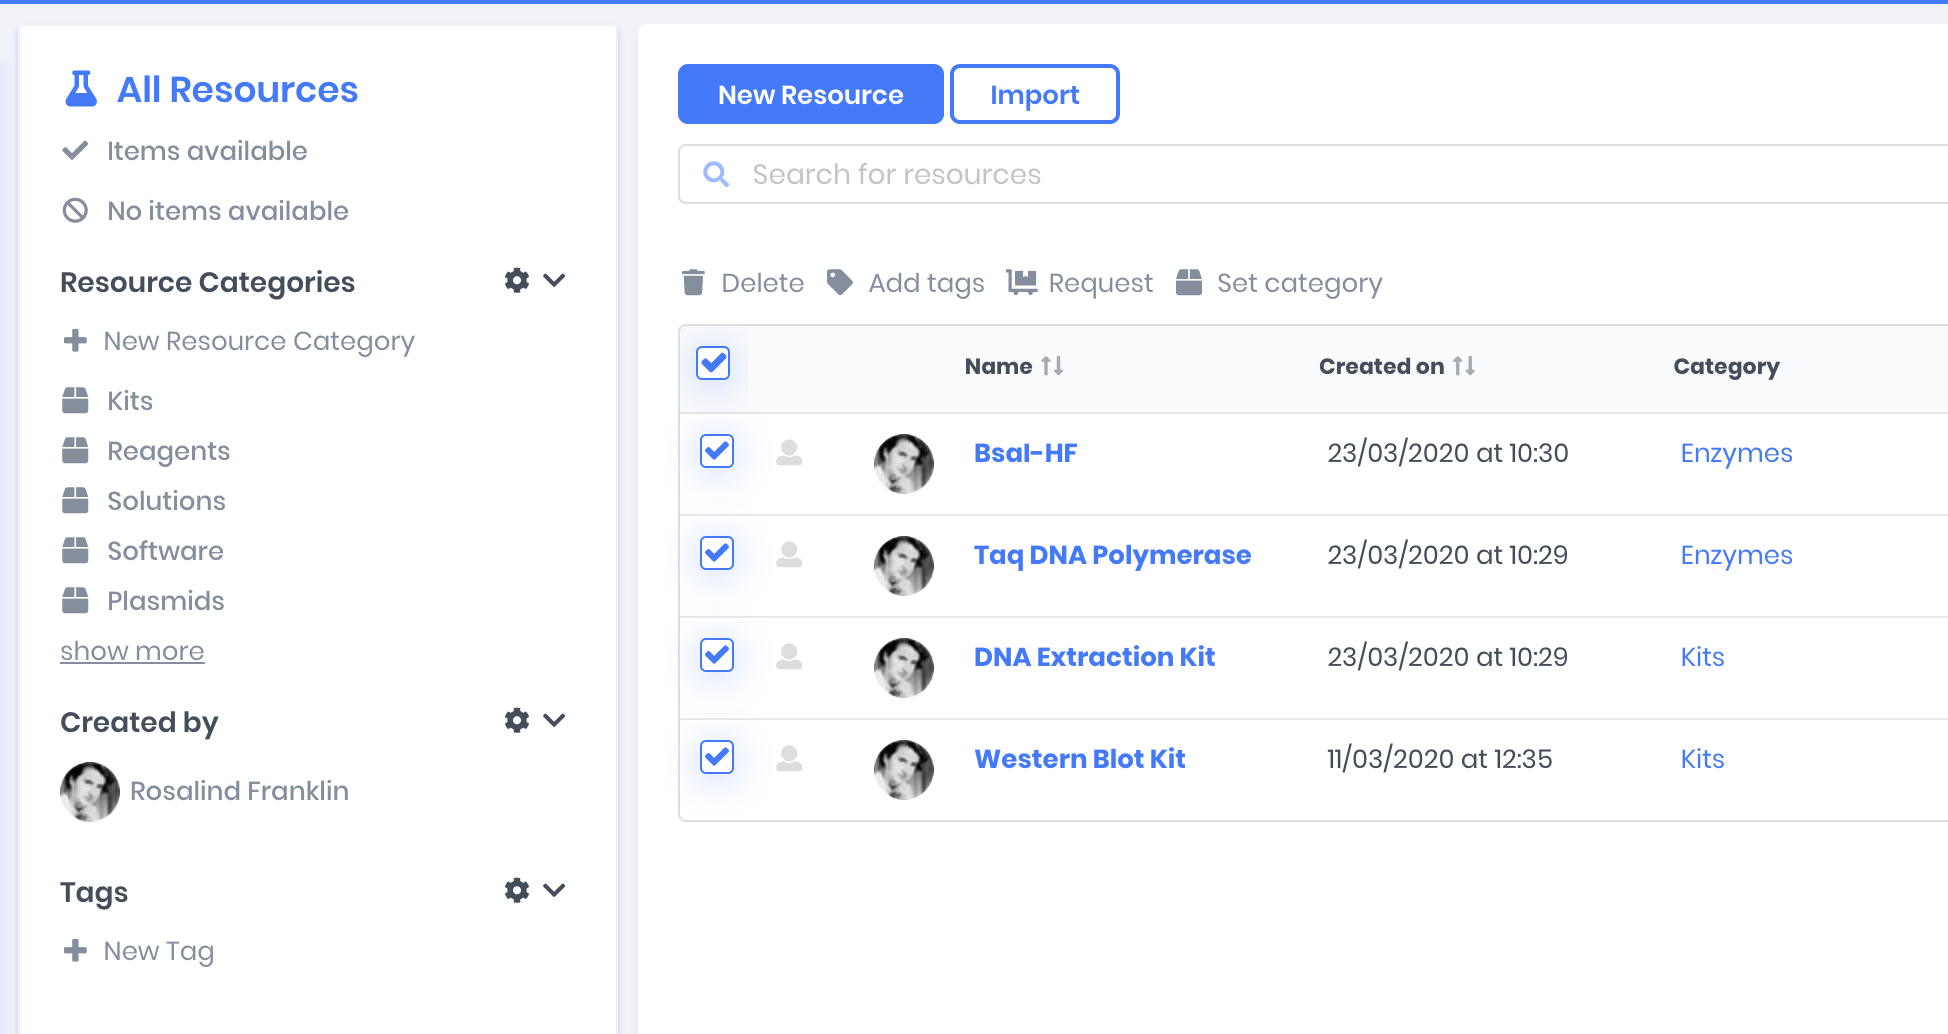Click plus icon for New Resource Category

[x=75, y=341]
